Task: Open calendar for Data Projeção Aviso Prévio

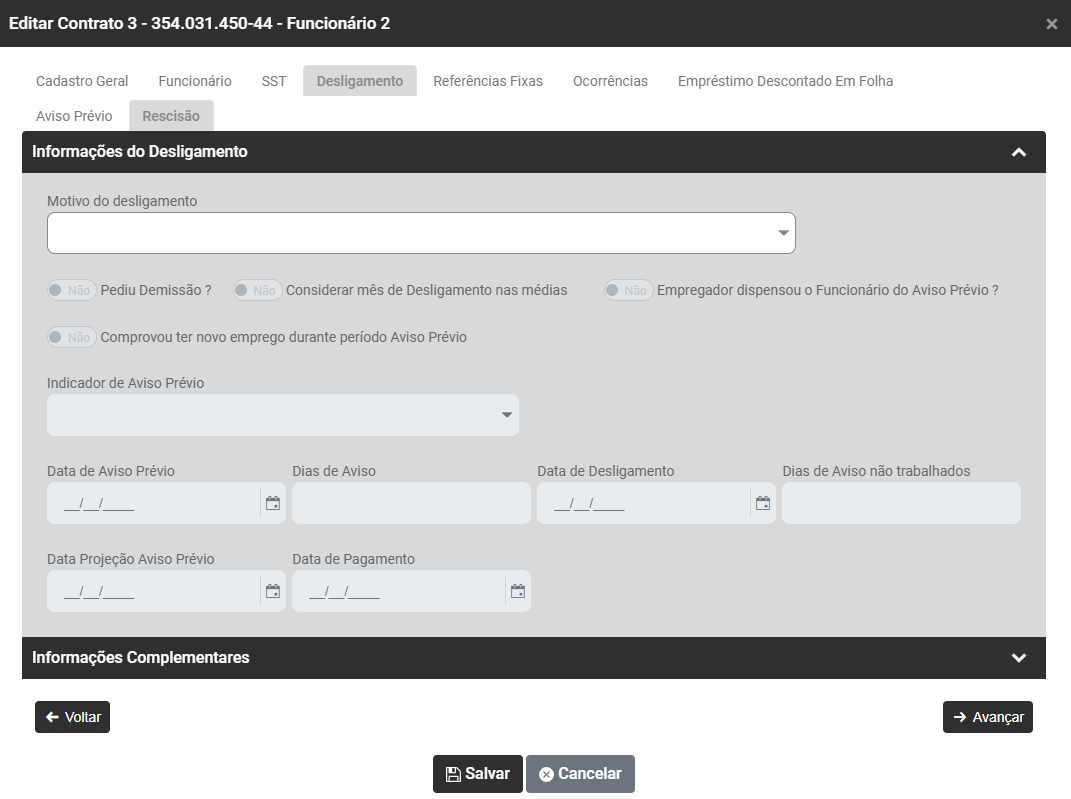Action: [272, 591]
